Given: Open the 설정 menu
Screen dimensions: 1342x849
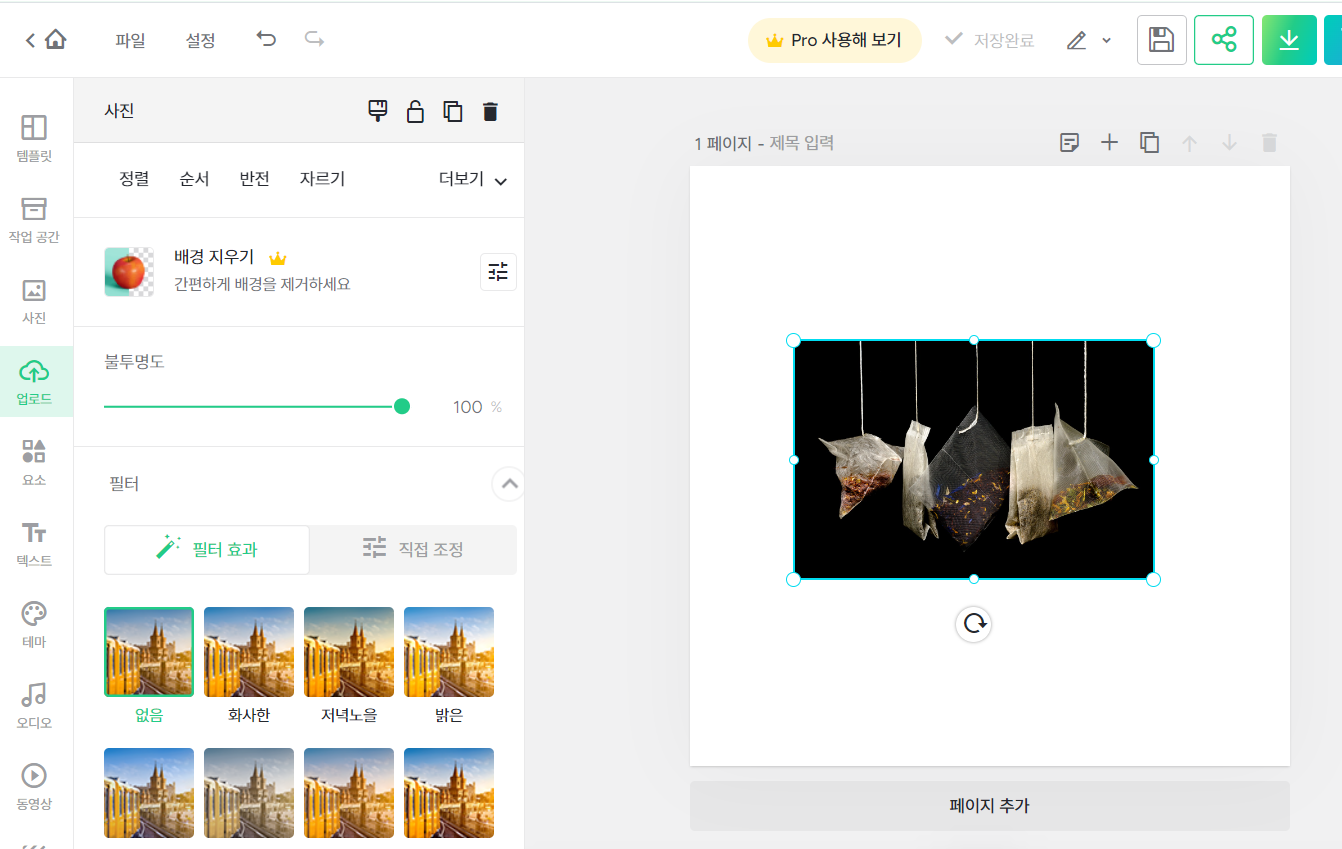Looking at the screenshot, I should (200, 41).
